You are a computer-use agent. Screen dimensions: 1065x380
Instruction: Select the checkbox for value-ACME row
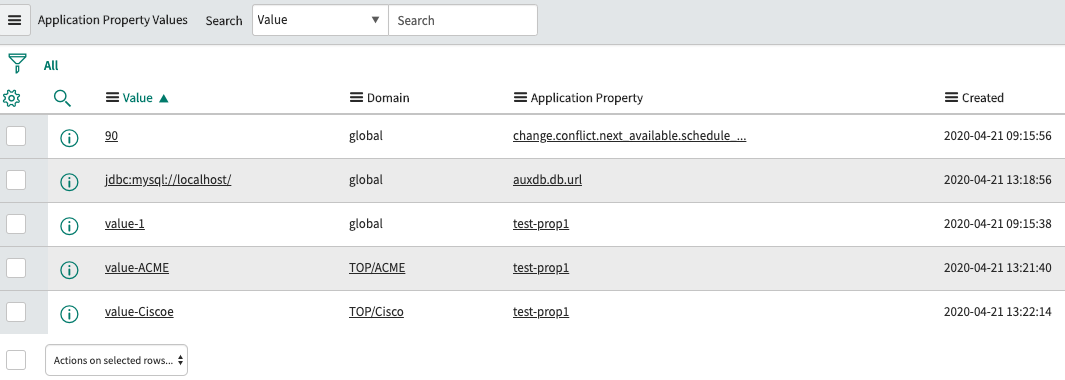[x=16, y=268]
